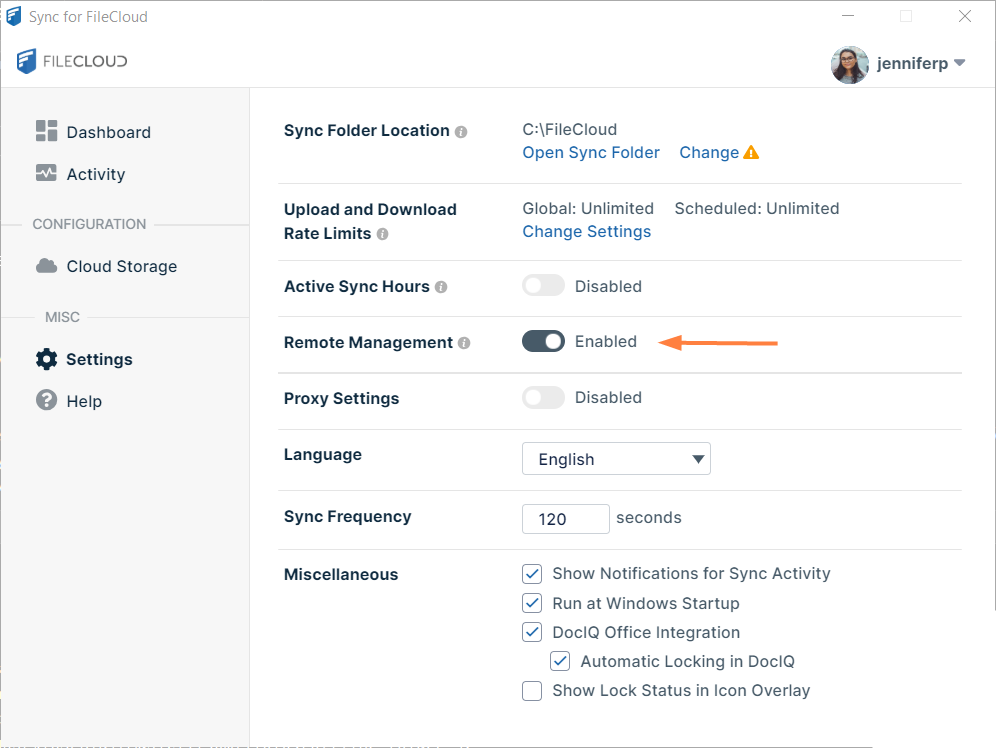Click the jenniferp username
Image resolution: width=996 pixels, height=748 pixels.
pyautogui.click(x=912, y=63)
